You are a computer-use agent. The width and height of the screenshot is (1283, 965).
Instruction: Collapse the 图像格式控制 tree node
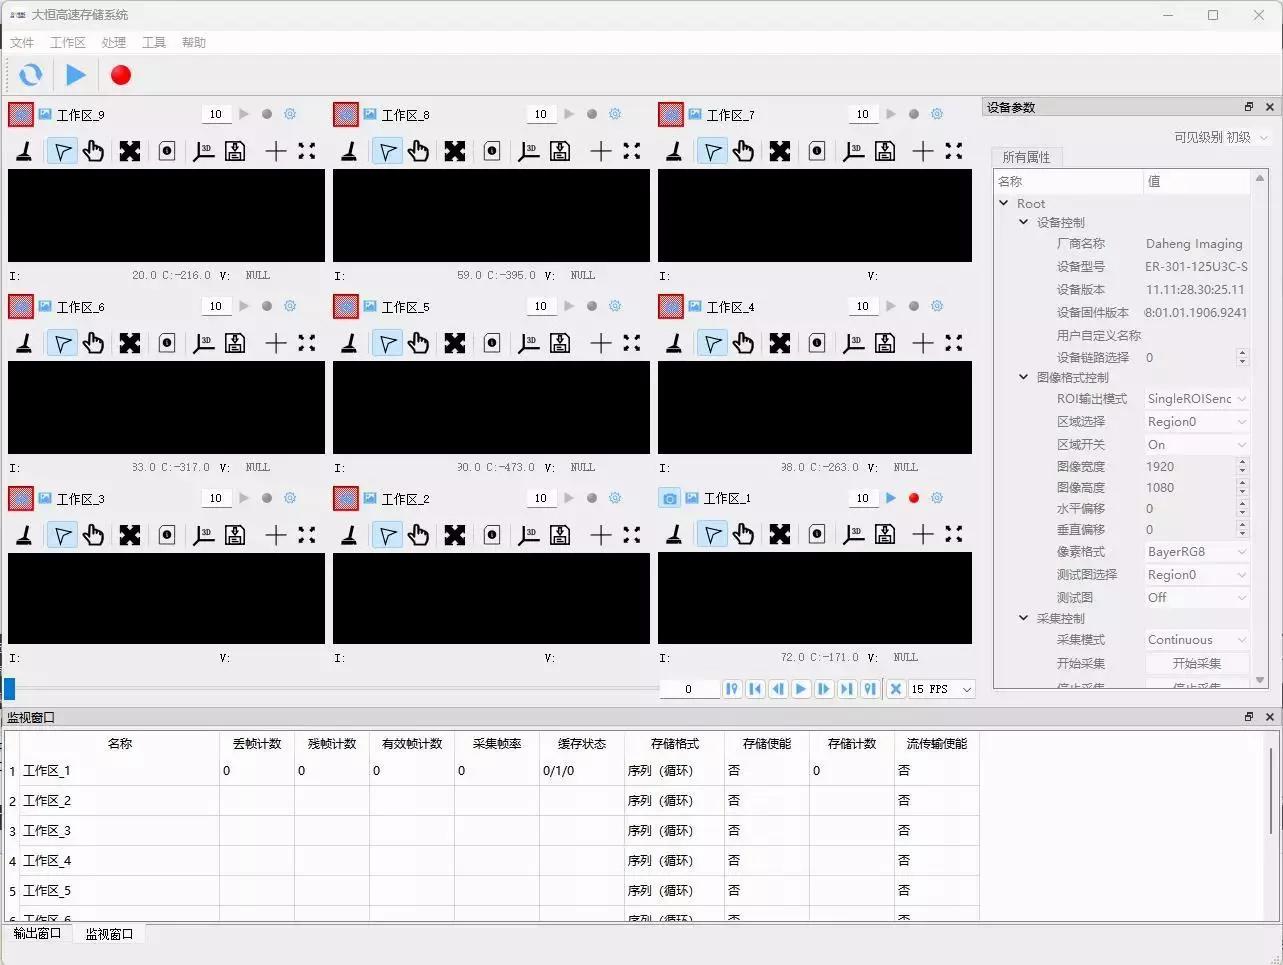pyautogui.click(x=1023, y=377)
